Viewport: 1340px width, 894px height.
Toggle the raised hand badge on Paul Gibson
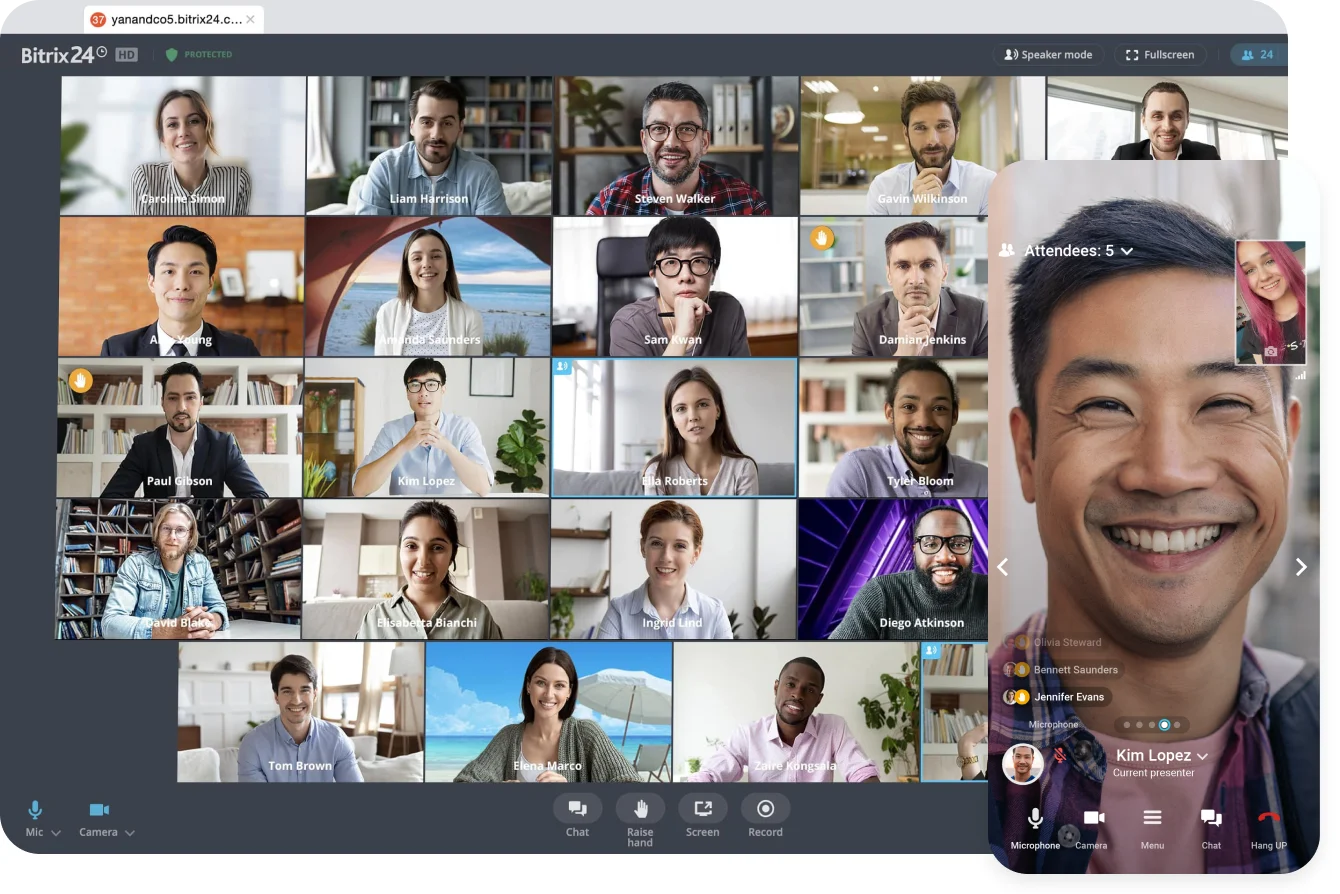point(78,381)
